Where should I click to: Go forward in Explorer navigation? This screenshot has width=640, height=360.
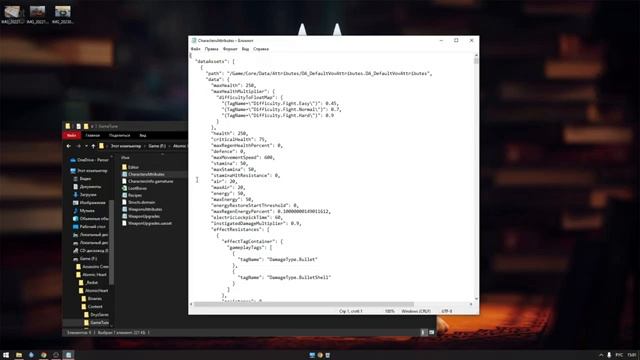click(x=78, y=146)
